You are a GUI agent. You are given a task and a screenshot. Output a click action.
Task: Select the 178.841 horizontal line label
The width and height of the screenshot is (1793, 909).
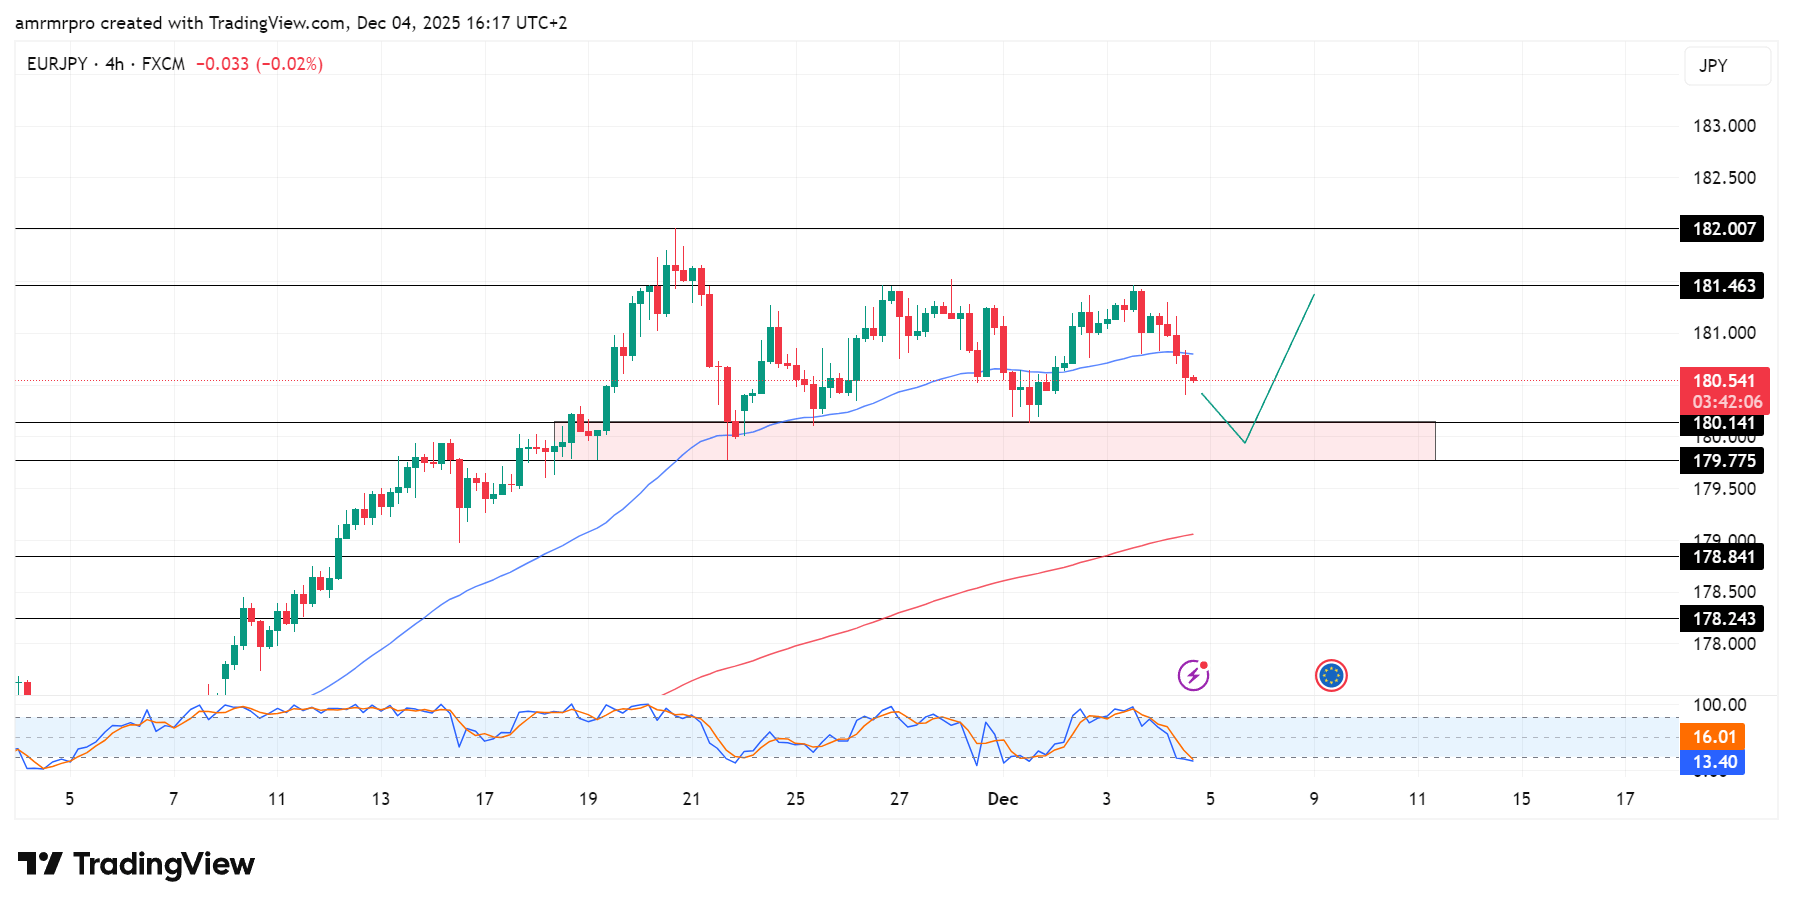[1722, 557]
